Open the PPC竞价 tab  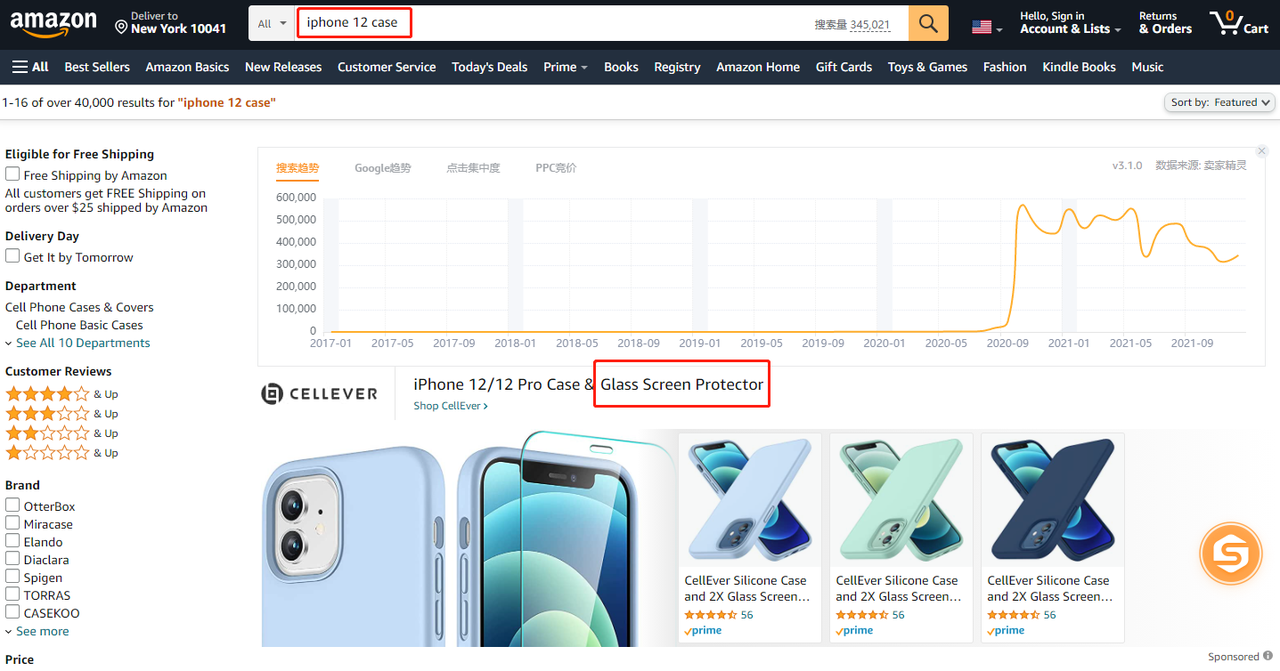click(x=556, y=168)
